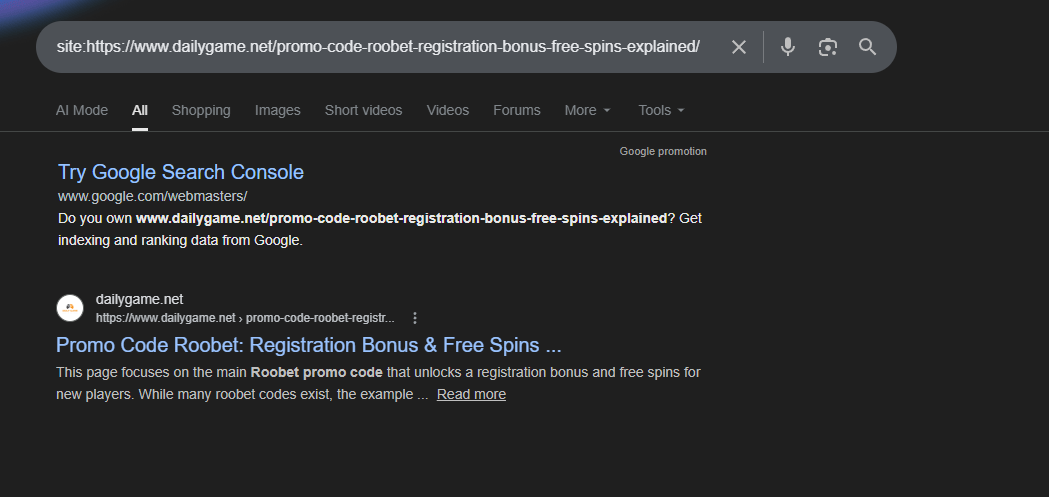Switch to AI Mode tab

click(82, 110)
